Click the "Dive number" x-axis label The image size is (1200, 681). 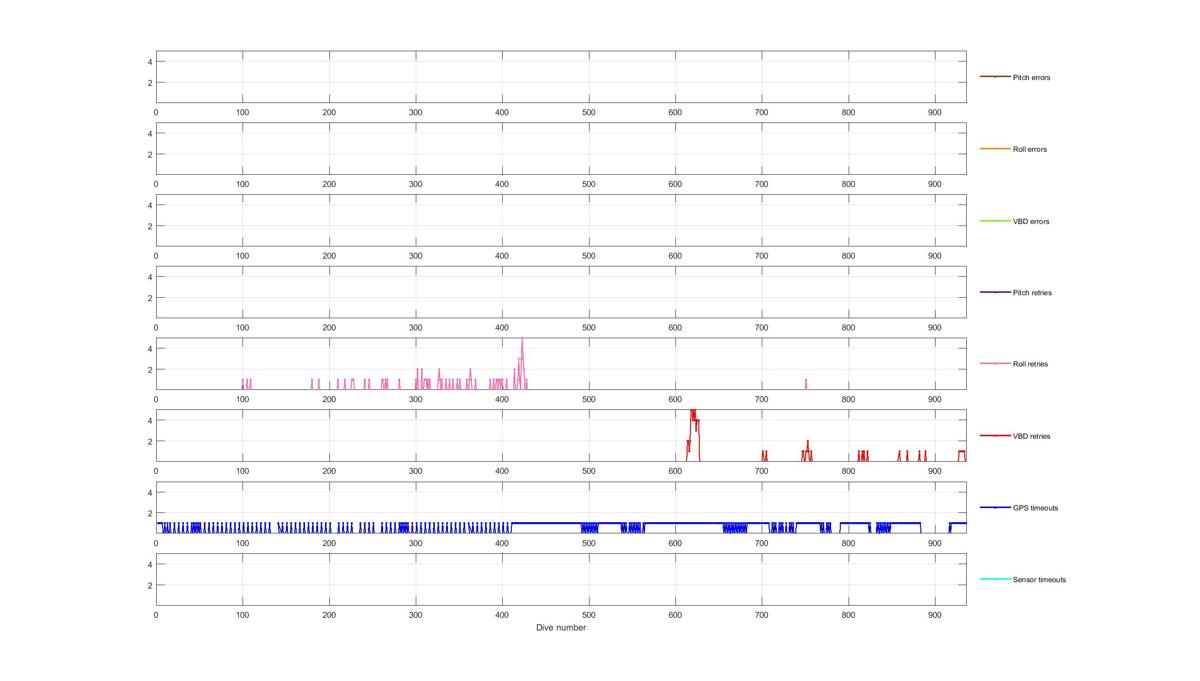(x=561, y=628)
